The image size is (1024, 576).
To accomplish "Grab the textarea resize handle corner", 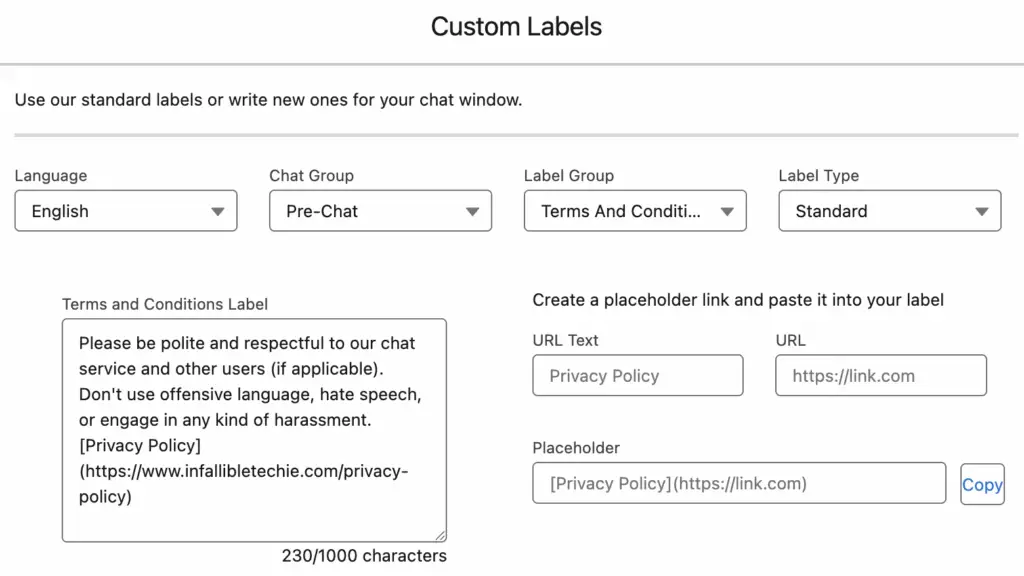I will coord(441,536).
